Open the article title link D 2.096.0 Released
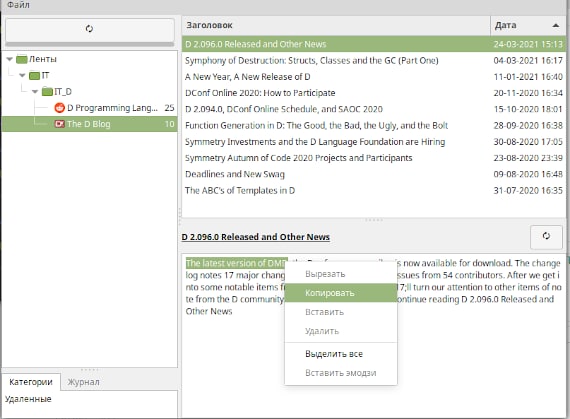The image size is (570, 419). [x=256, y=237]
